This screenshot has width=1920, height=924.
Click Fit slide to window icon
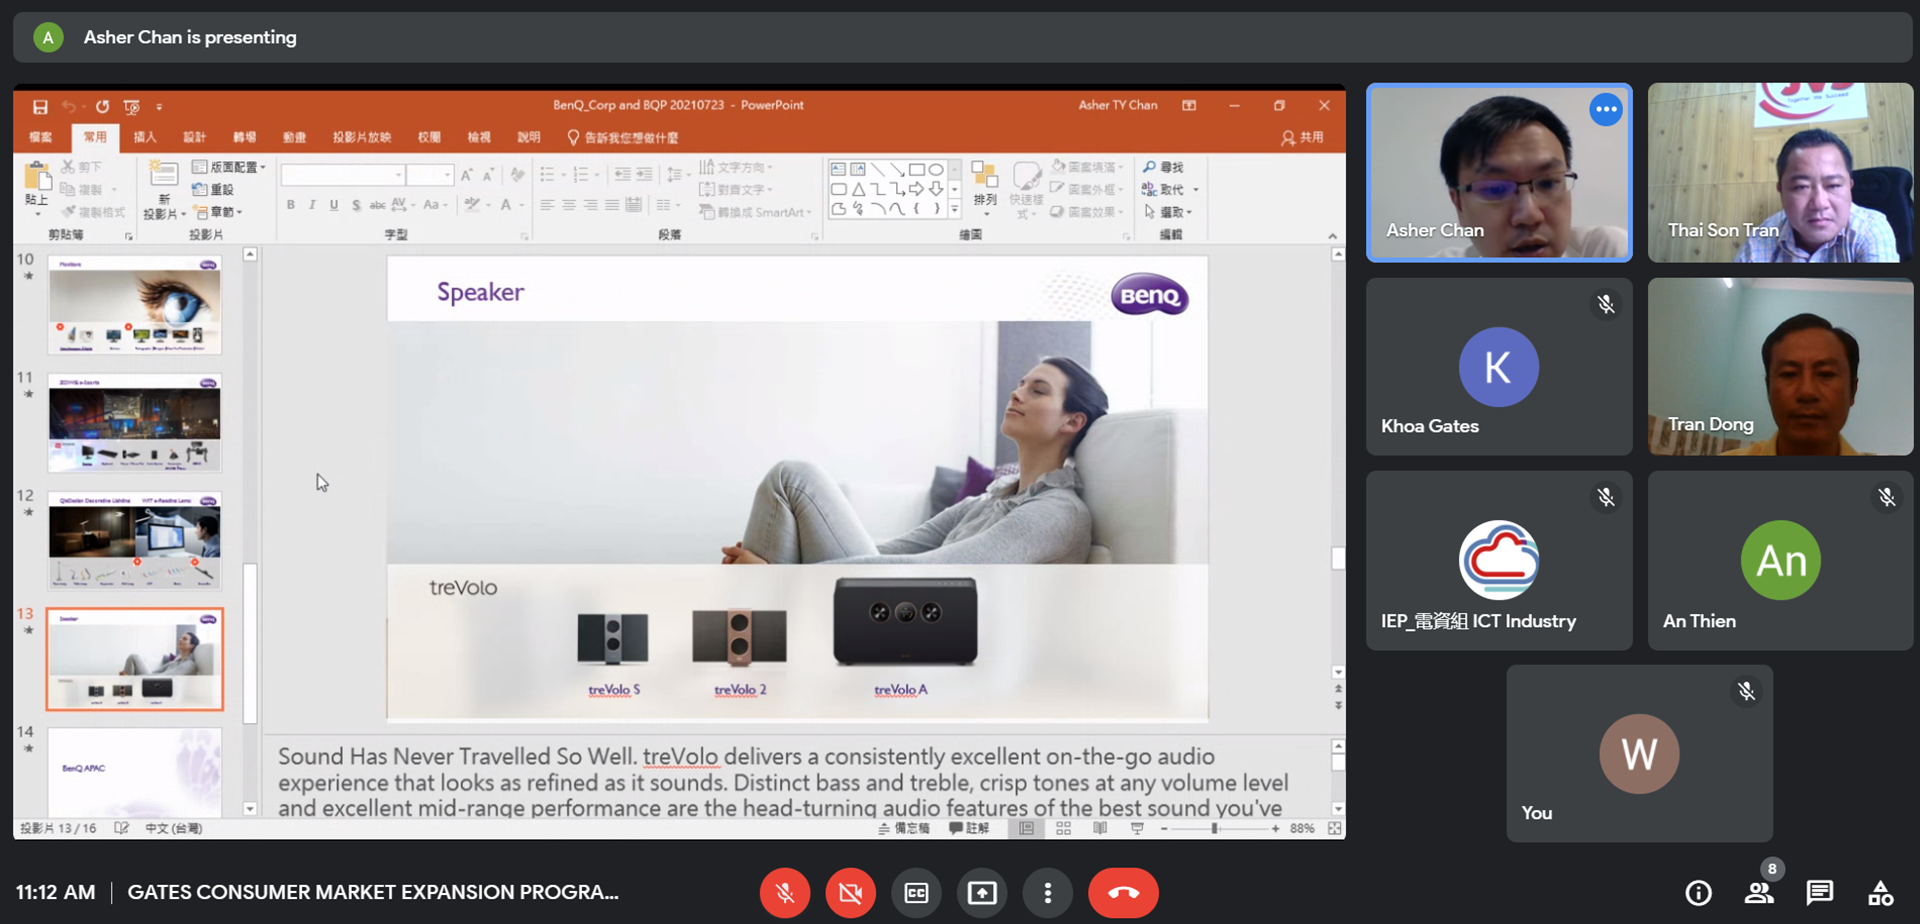click(1334, 829)
